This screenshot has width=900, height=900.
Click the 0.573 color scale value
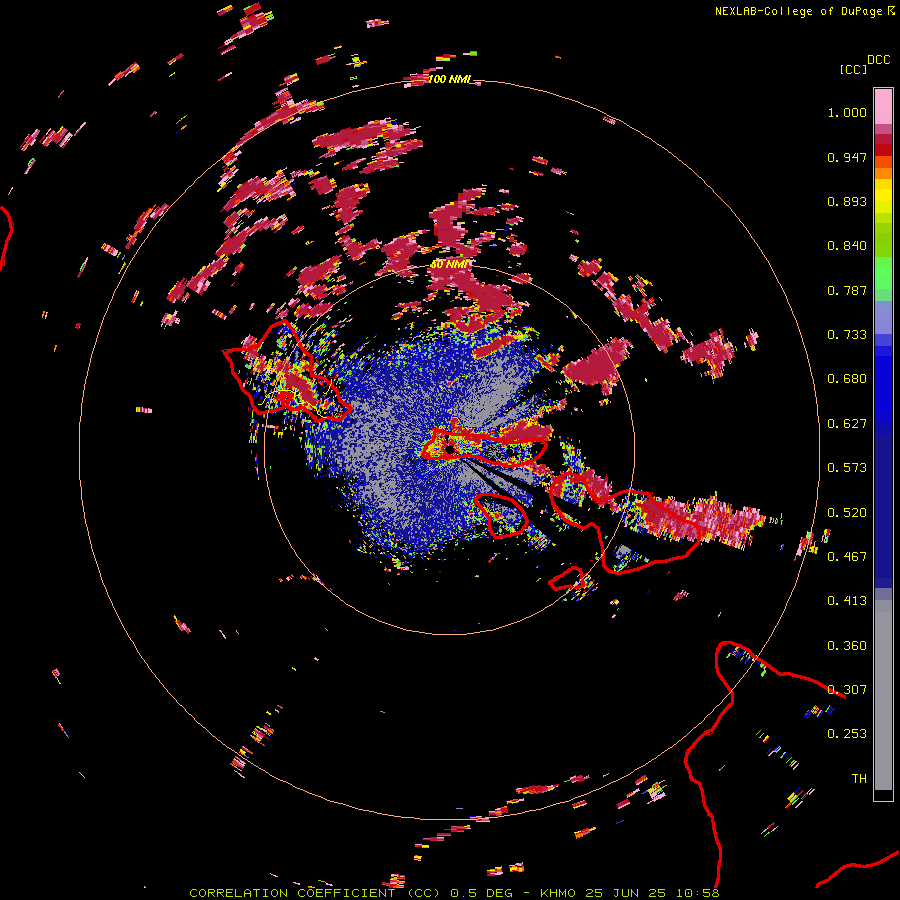pos(847,468)
